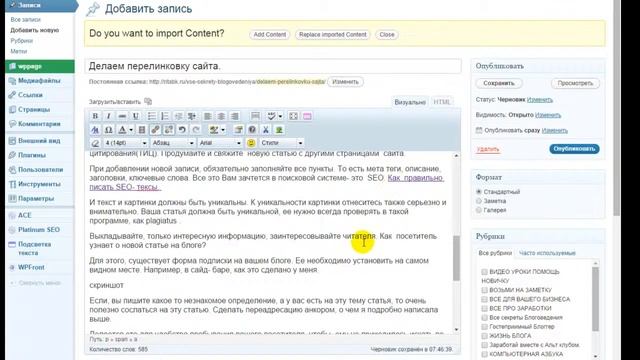Image resolution: width=640 pixels, height=360 pixels.
Task: Increase indent of the paragraph
Action: (191, 116)
